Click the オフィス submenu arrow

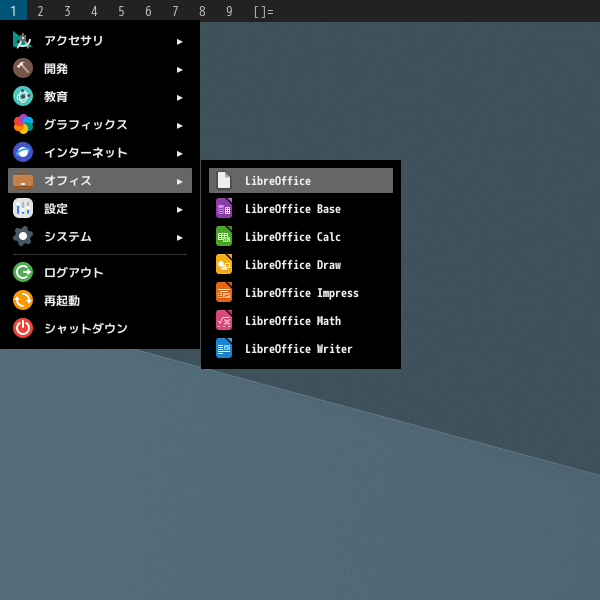[179, 181]
